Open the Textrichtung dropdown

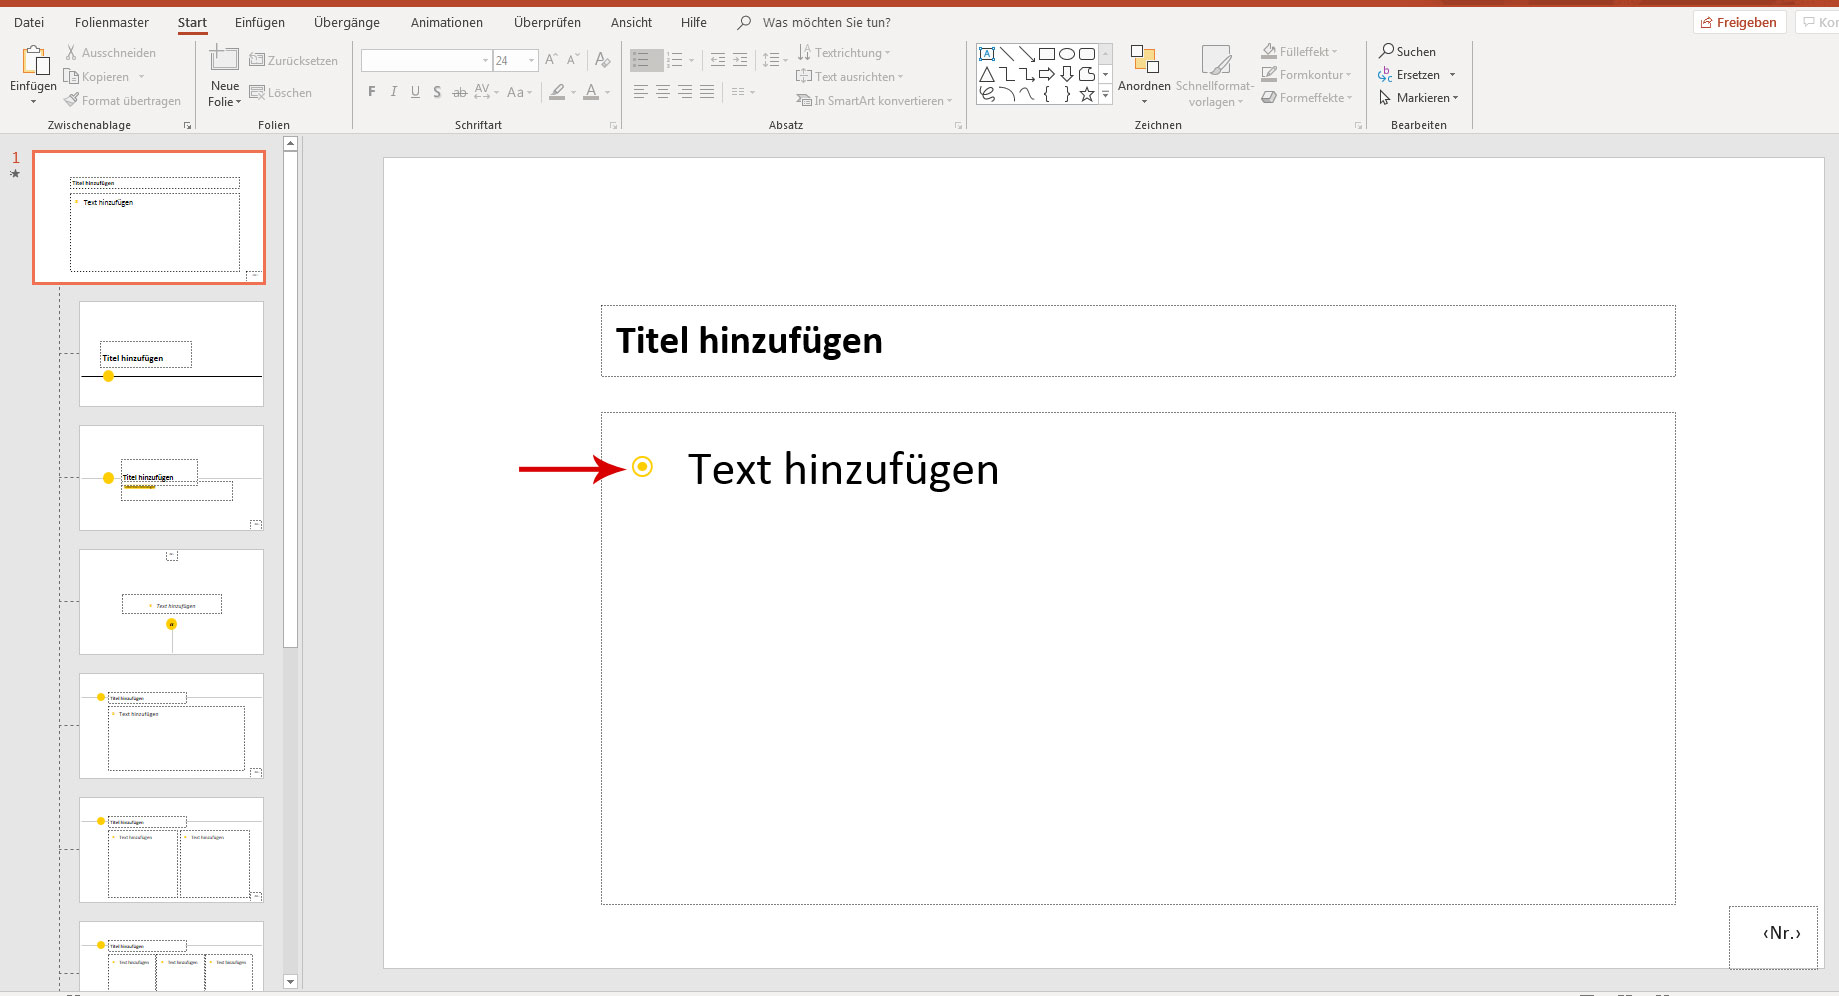tap(844, 53)
